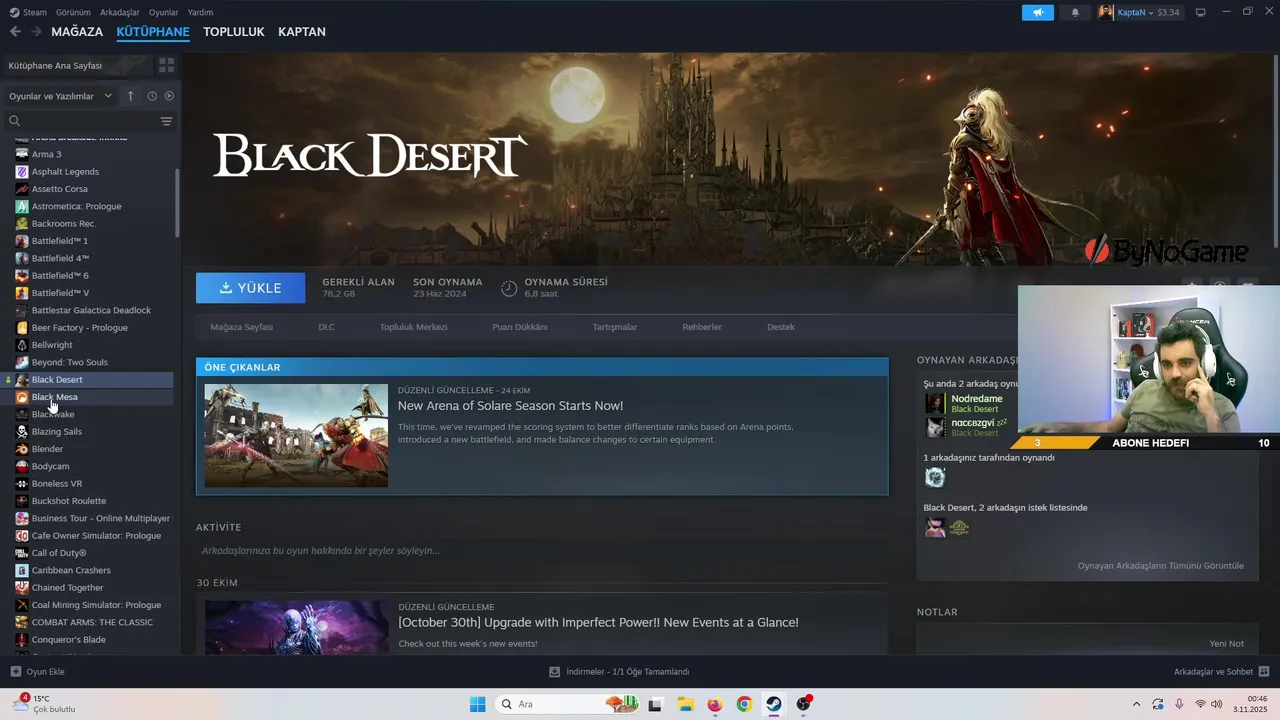Open the DLC link

click(x=326, y=327)
